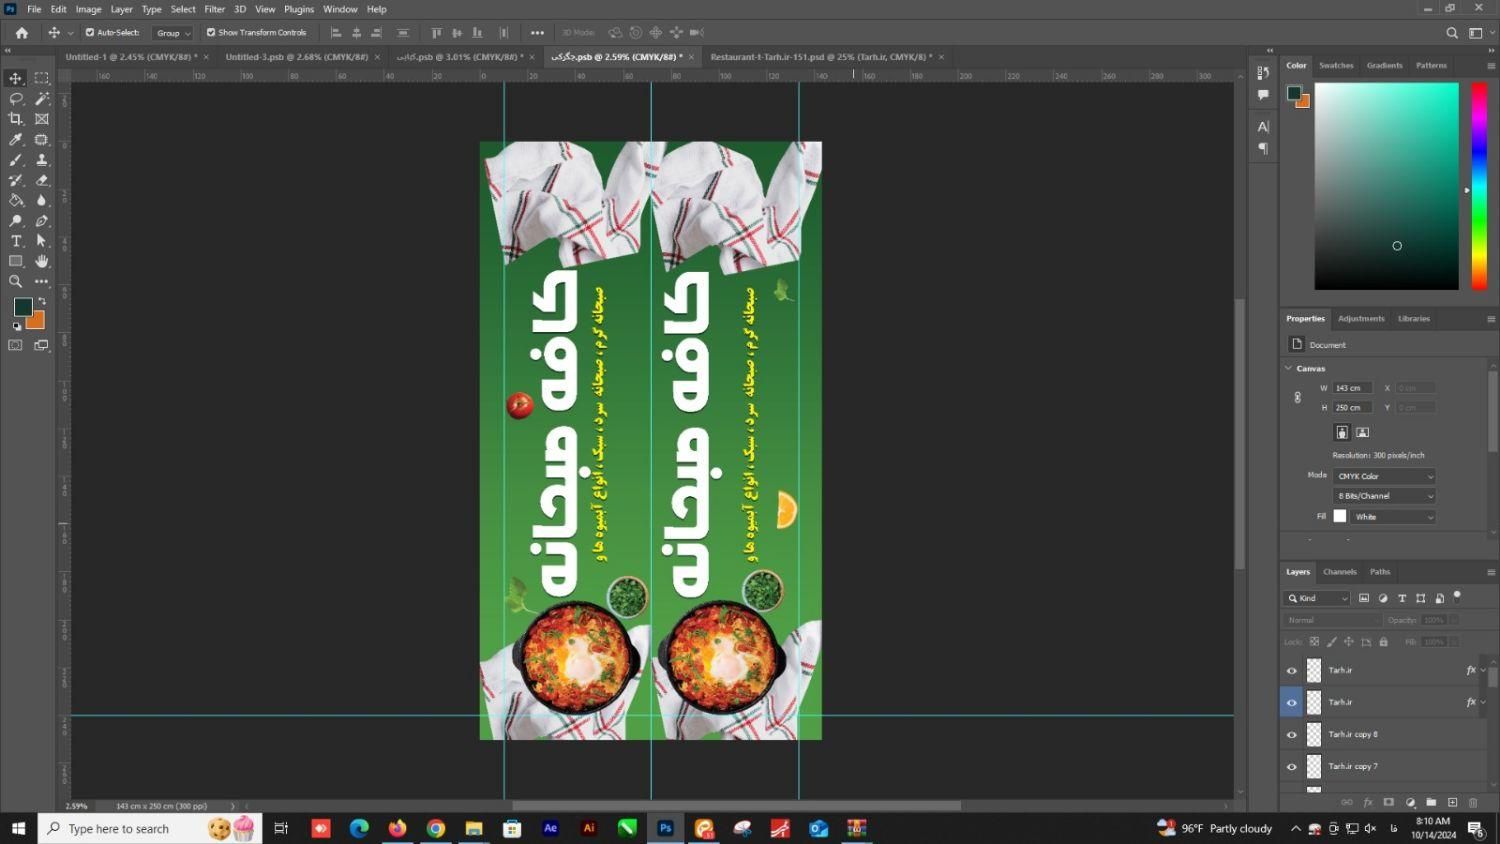Select the Pen tool
Viewport: 1500px width, 844px height.
[x=42, y=221]
